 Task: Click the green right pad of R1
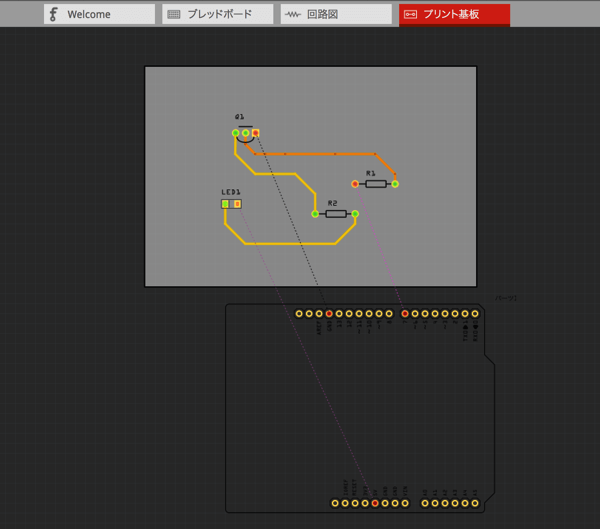[395, 184]
